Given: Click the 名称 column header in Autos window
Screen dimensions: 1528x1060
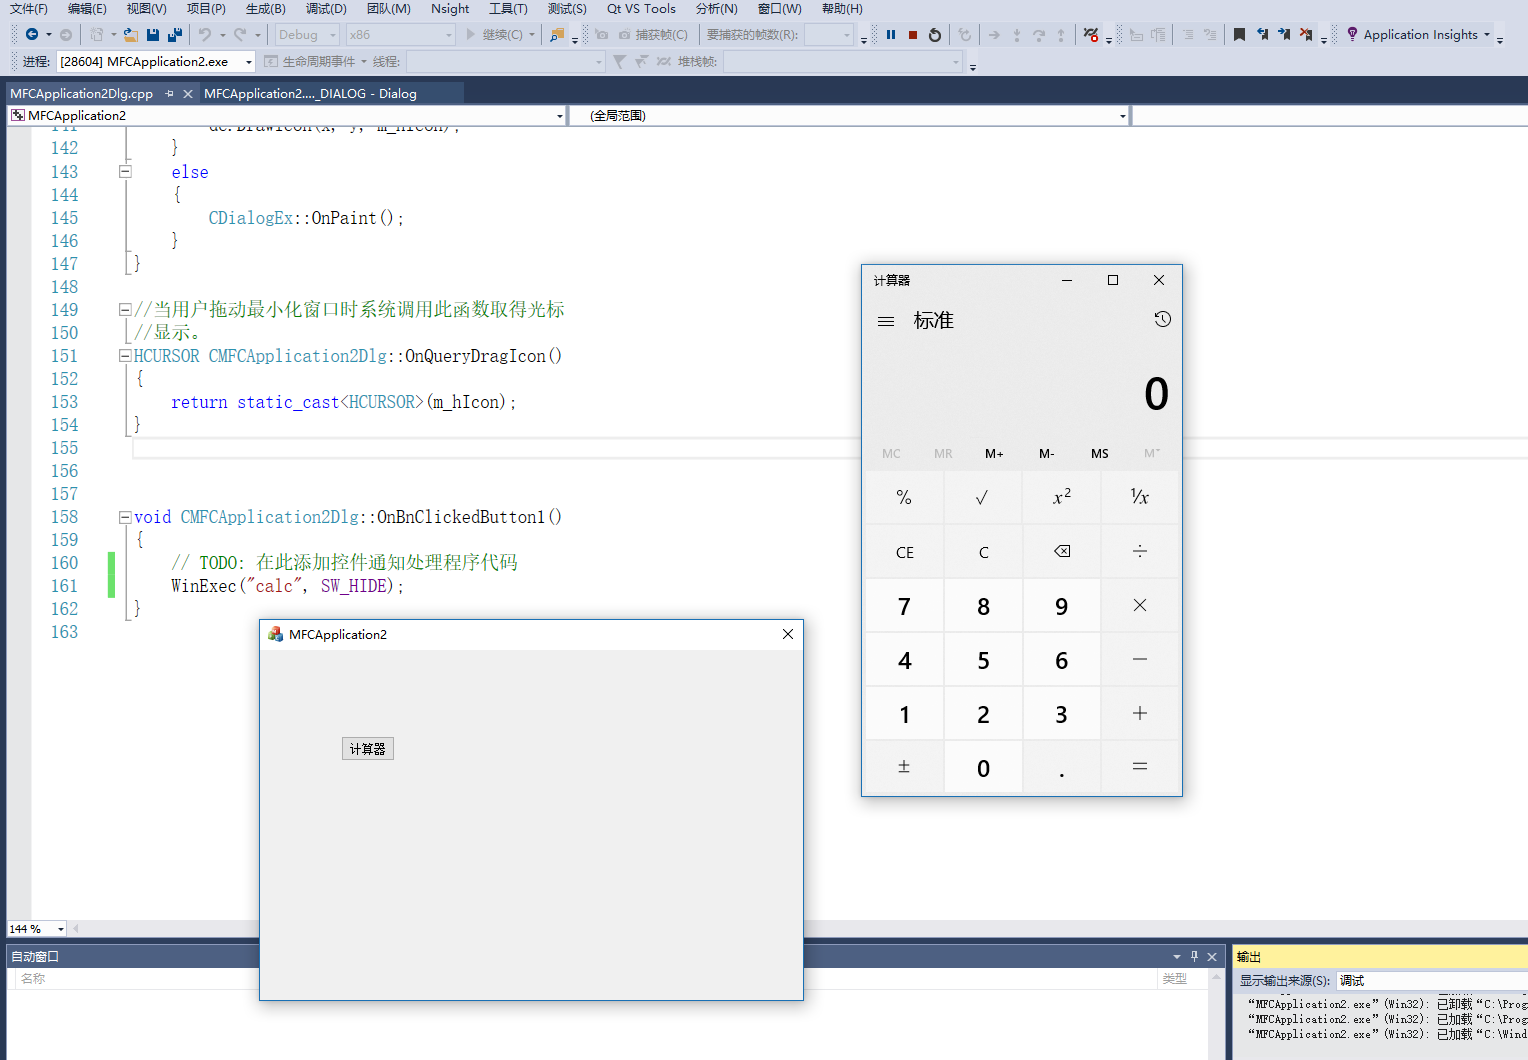Looking at the screenshot, I should point(33,978).
